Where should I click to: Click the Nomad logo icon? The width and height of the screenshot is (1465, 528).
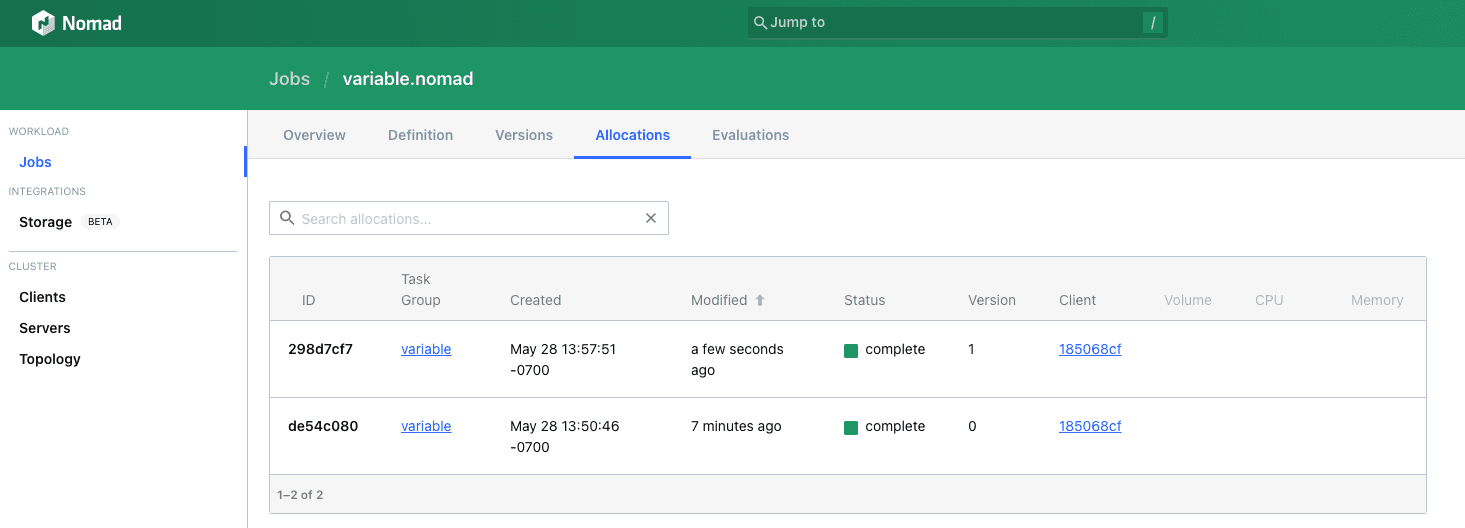[x=43, y=23]
